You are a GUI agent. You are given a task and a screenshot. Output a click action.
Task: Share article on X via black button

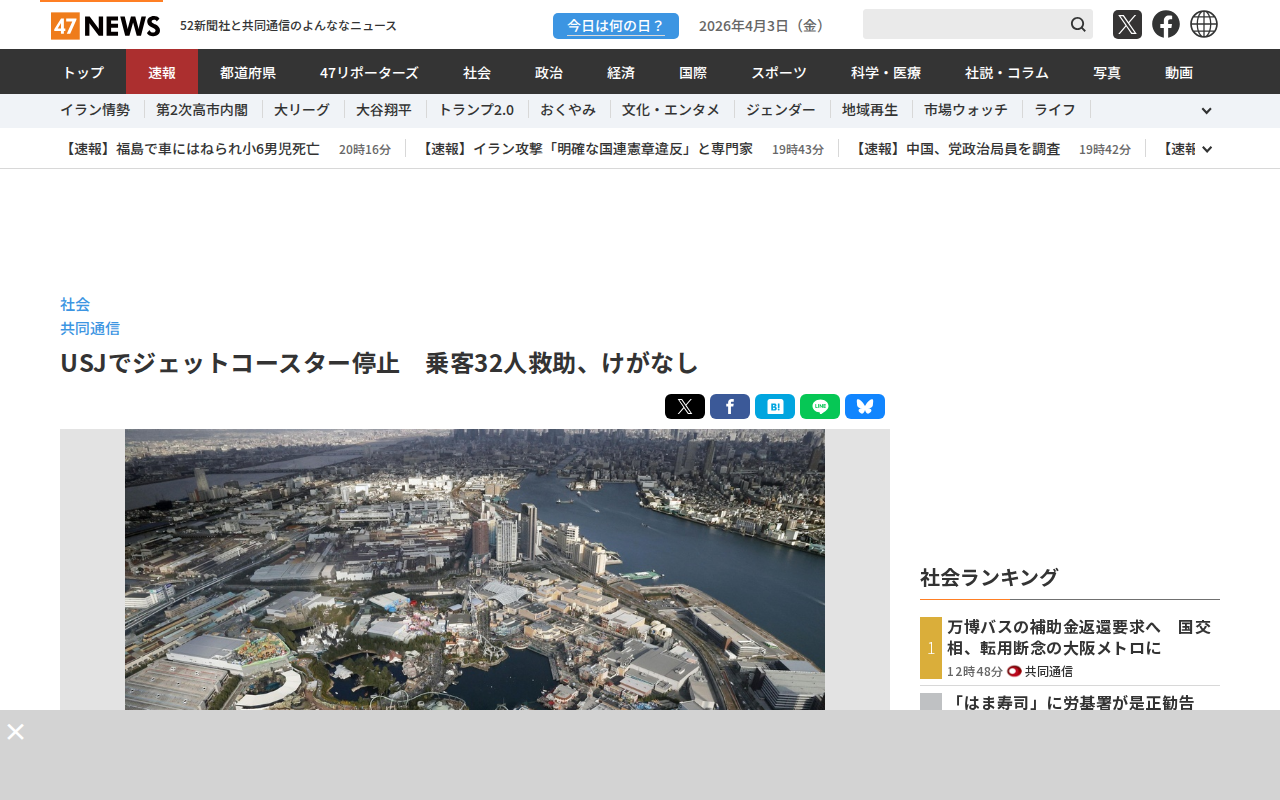click(x=685, y=407)
